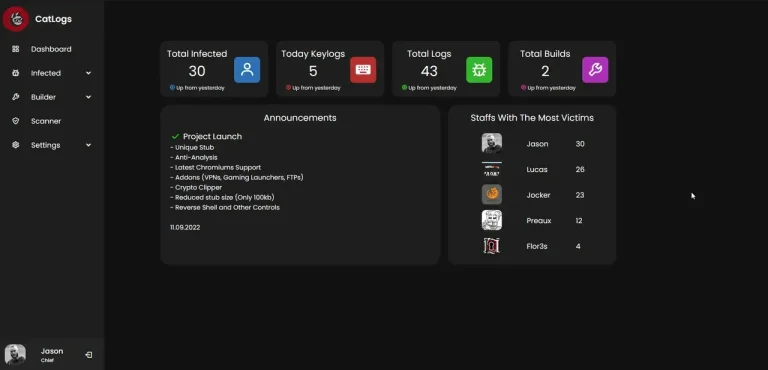
Task: Expand the Infected menu chevron
Action: click(88, 73)
